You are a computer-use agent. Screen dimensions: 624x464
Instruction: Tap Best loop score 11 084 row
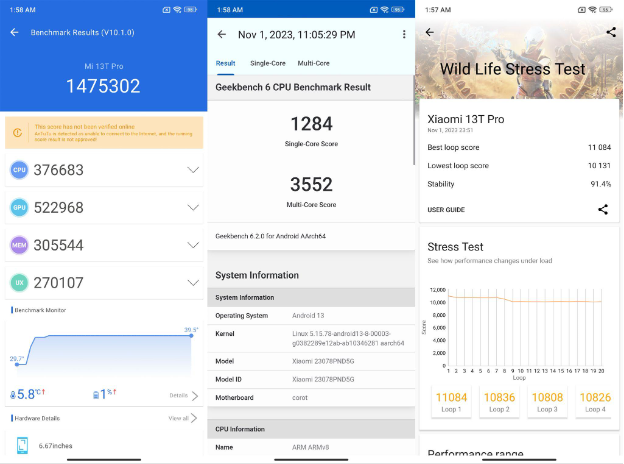519,147
